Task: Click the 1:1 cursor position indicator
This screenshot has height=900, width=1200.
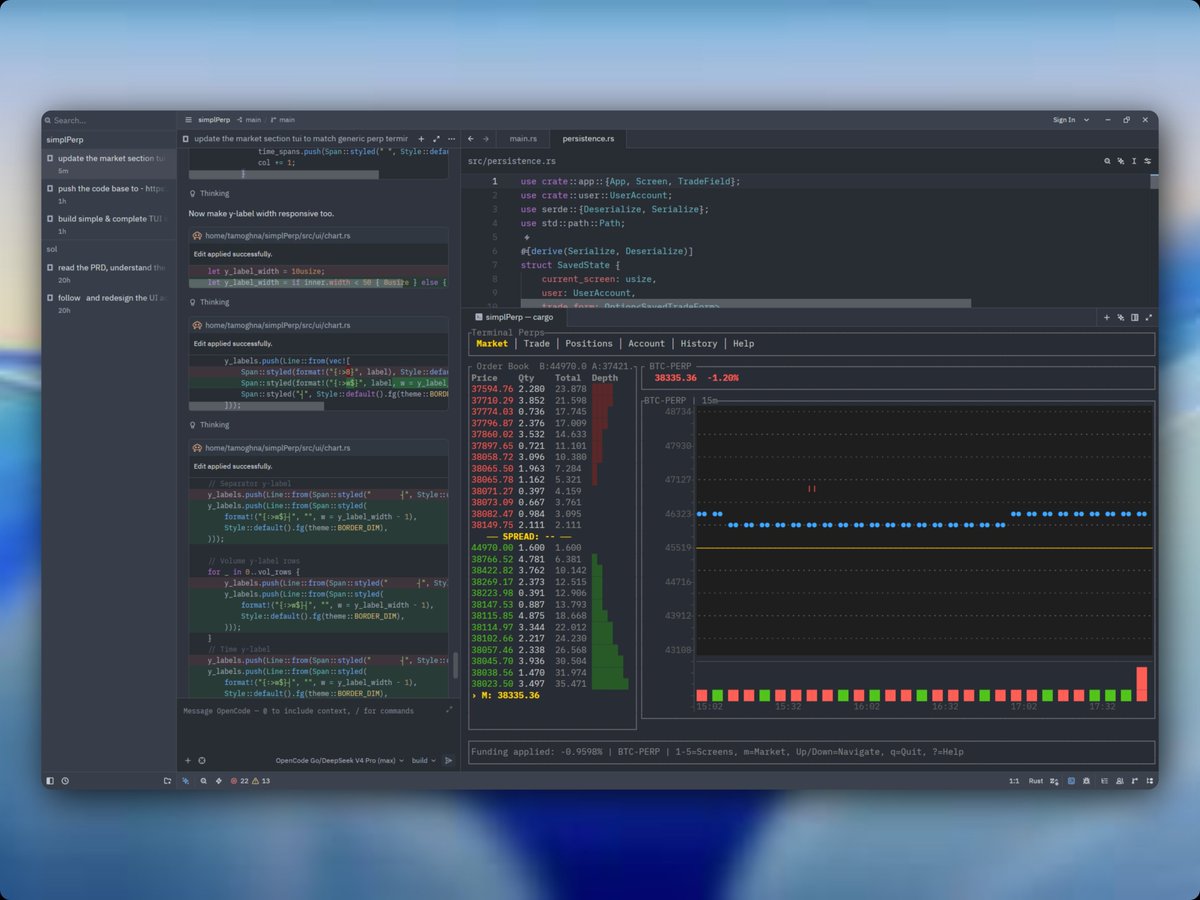Action: click(x=1014, y=780)
